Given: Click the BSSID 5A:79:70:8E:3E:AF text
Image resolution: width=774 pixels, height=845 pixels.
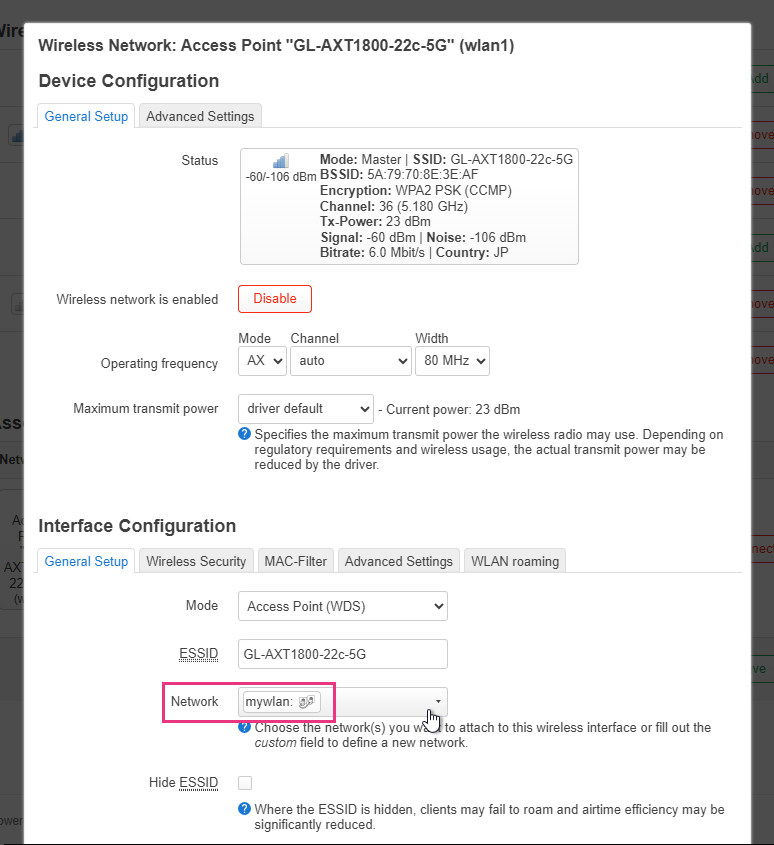Looking at the screenshot, I should pyautogui.click(x=399, y=175).
